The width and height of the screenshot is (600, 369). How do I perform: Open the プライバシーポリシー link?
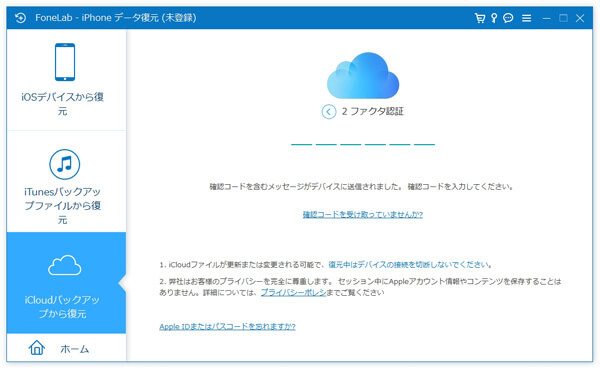(x=293, y=292)
